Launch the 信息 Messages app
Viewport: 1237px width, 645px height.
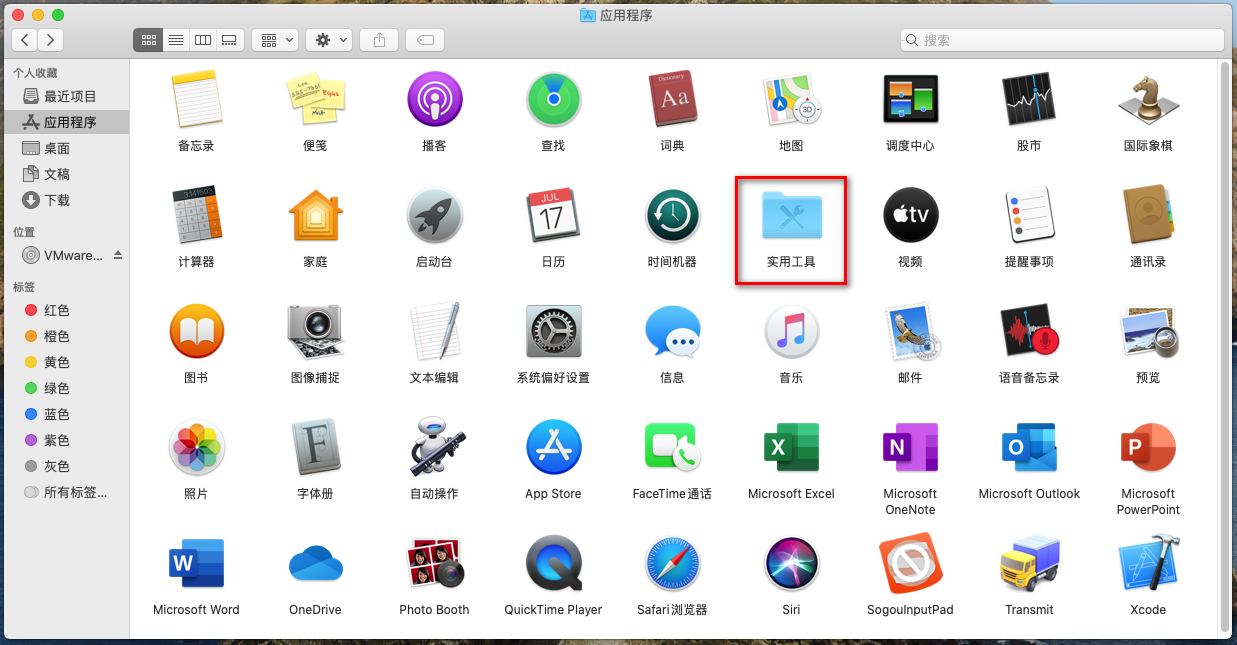pyautogui.click(x=672, y=331)
